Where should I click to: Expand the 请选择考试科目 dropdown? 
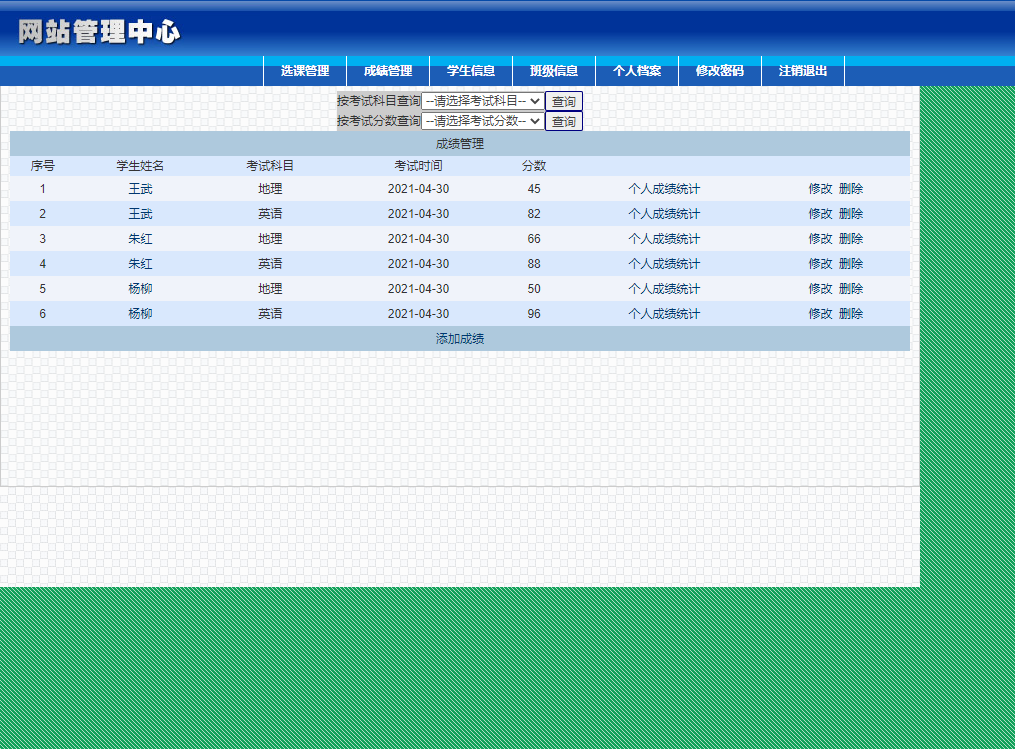coord(483,101)
